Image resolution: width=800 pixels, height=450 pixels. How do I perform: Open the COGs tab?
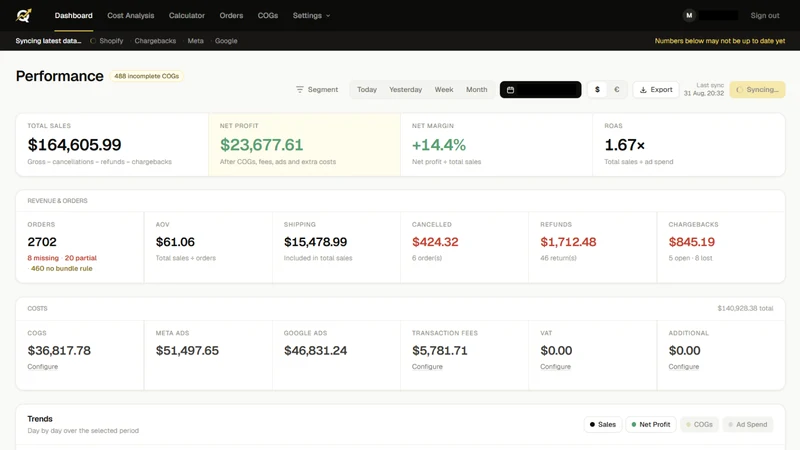tap(267, 15)
